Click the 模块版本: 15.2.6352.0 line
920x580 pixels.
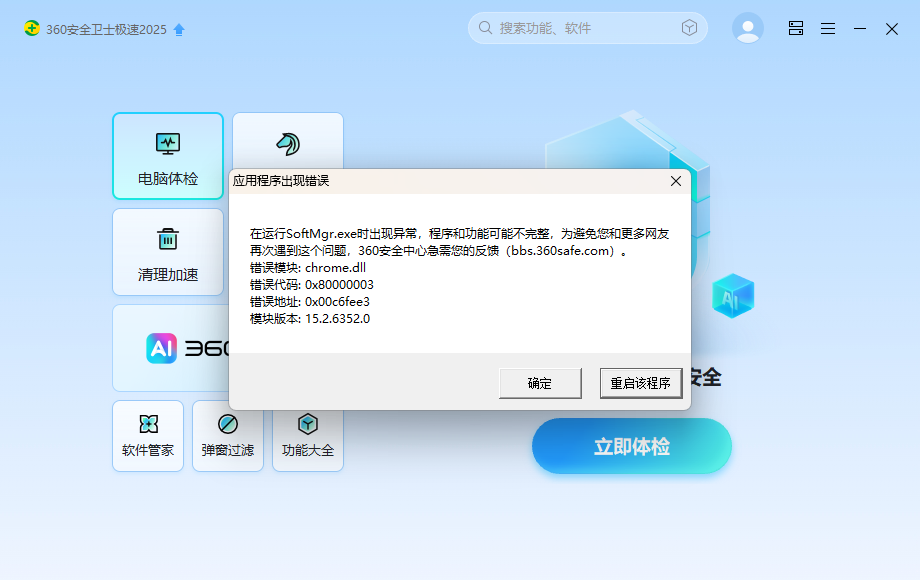310,319
